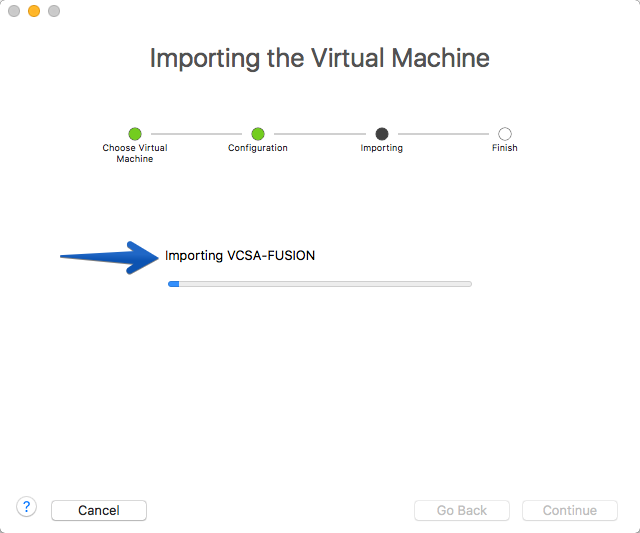The width and height of the screenshot is (640, 533).
Task: Click the dark Importing step dot
Action: [382, 134]
